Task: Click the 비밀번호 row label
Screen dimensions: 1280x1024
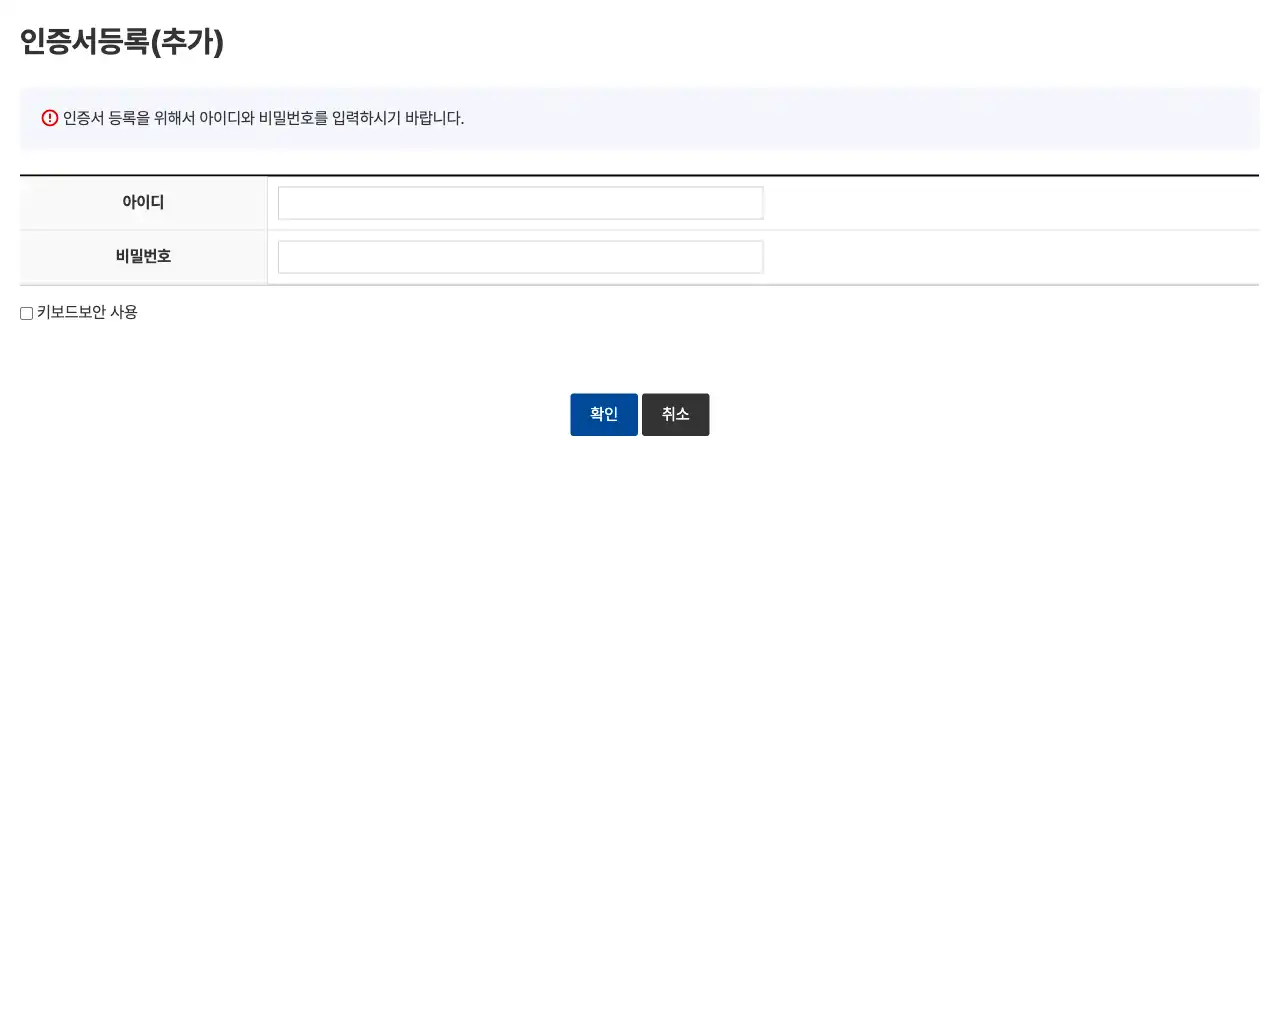Action: (x=143, y=256)
